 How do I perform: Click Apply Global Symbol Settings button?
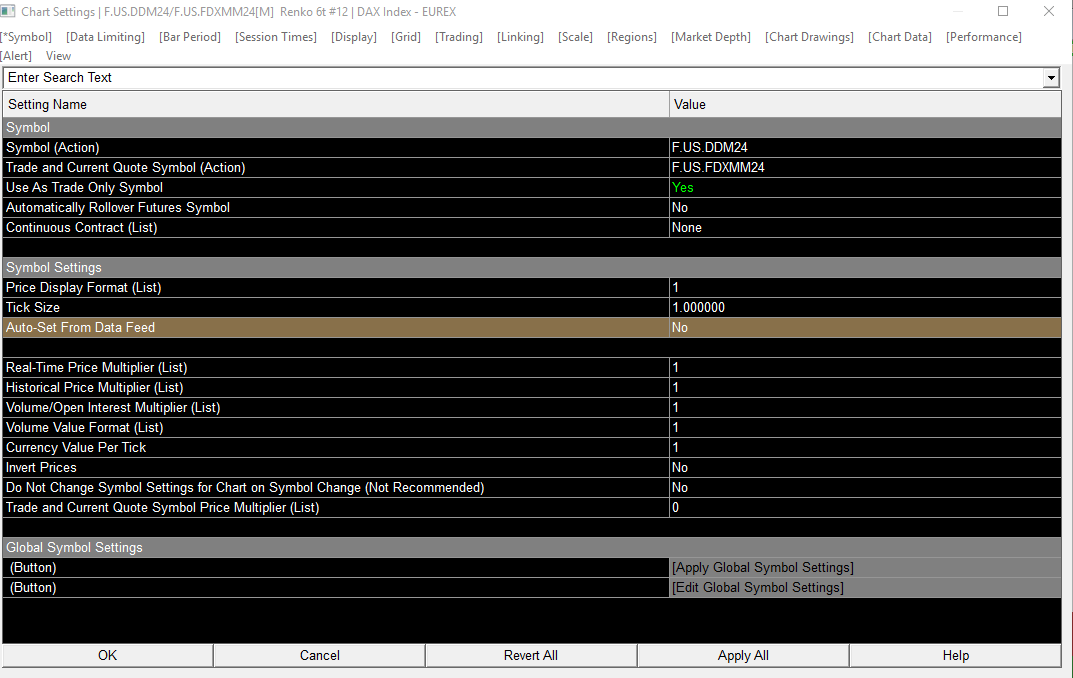763,568
